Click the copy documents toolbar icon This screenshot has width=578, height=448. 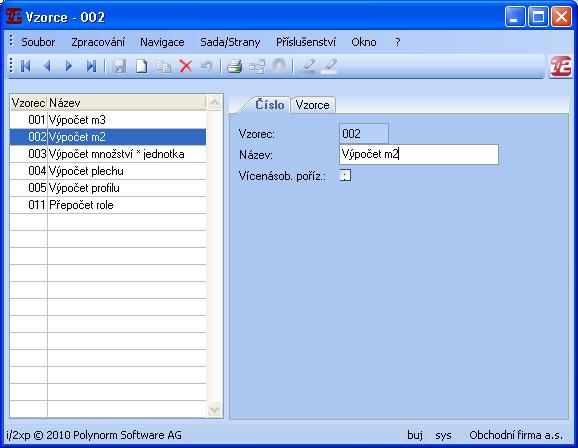[163, 66]
